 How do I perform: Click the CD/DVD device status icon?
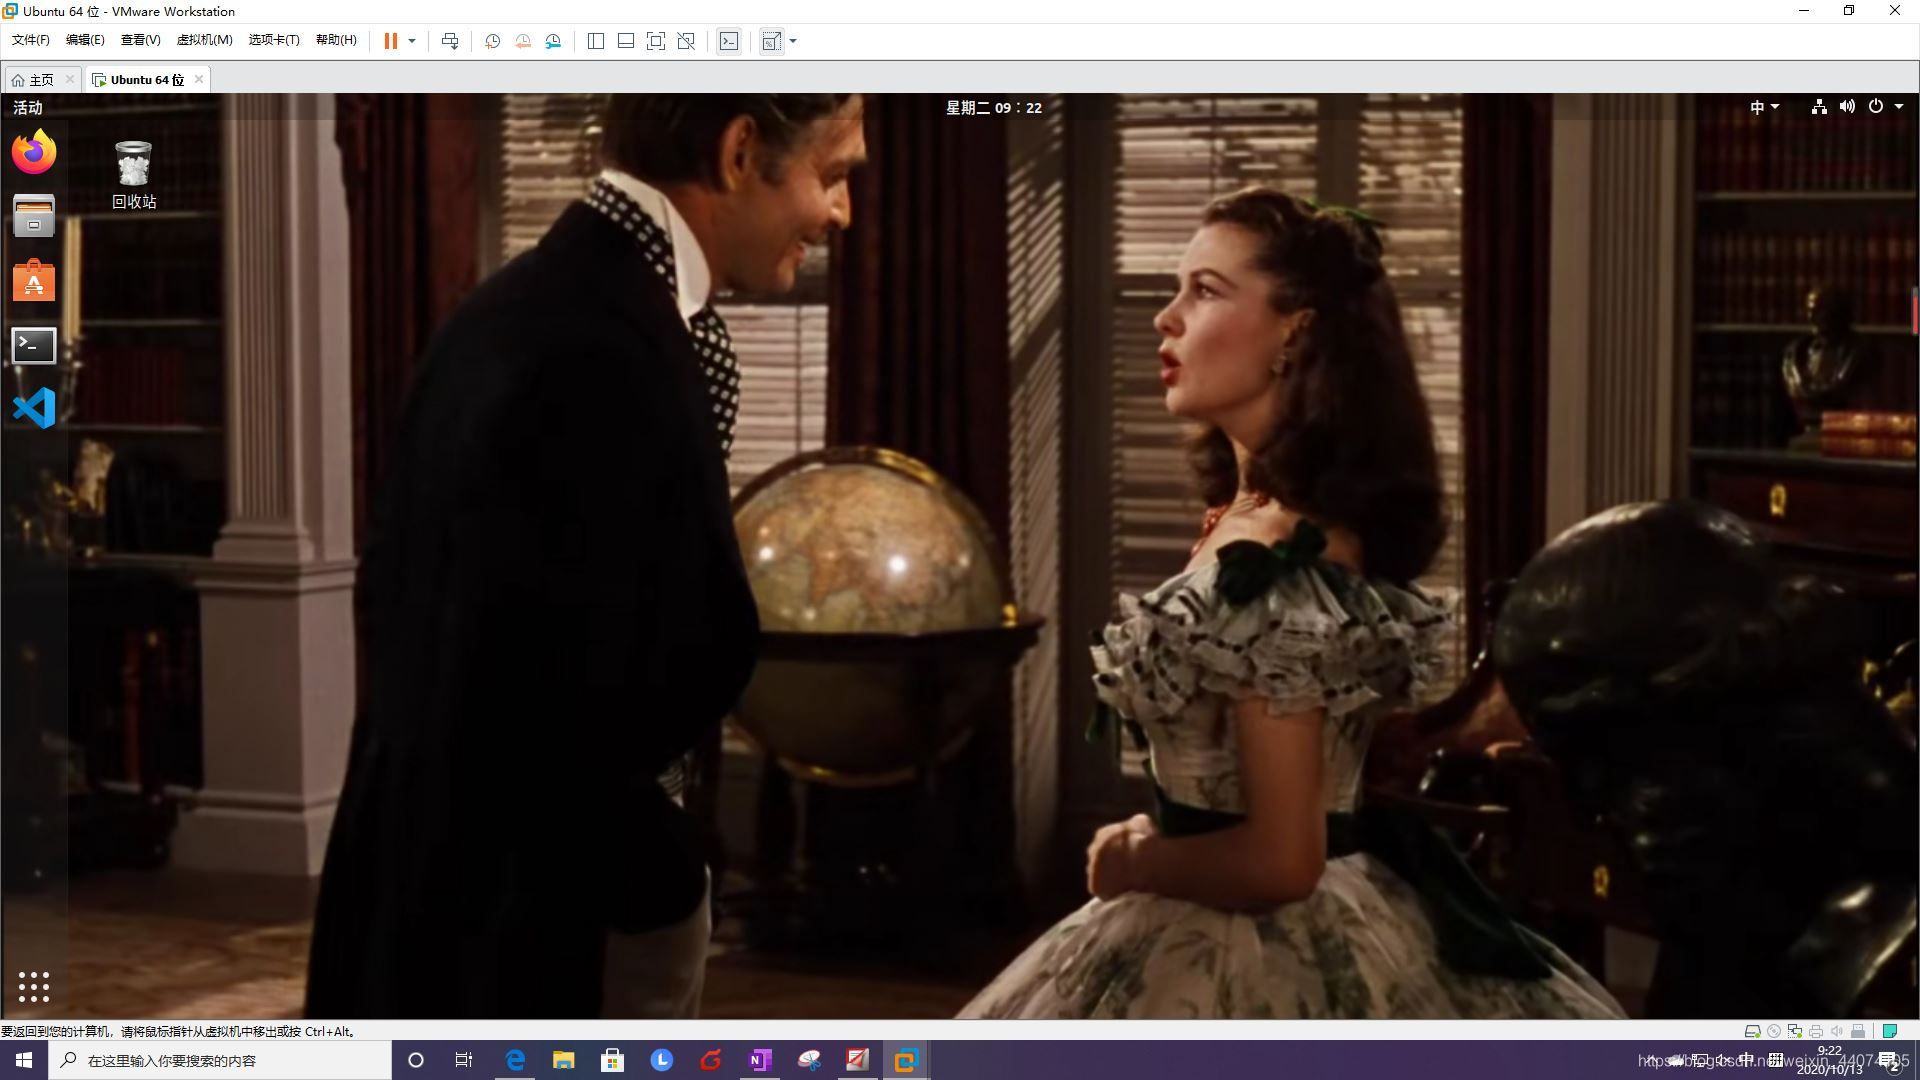[x=1774, y=1031]
